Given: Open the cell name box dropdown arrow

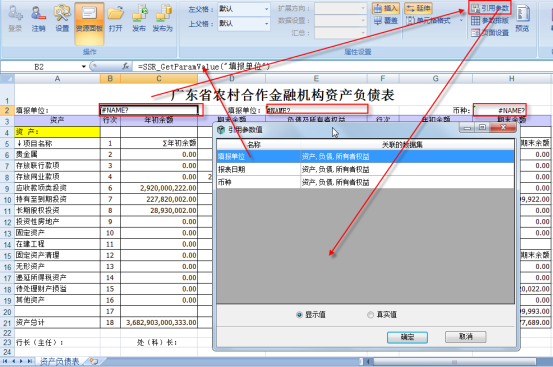Looking at the screenshot, I should tap(84, 66).
